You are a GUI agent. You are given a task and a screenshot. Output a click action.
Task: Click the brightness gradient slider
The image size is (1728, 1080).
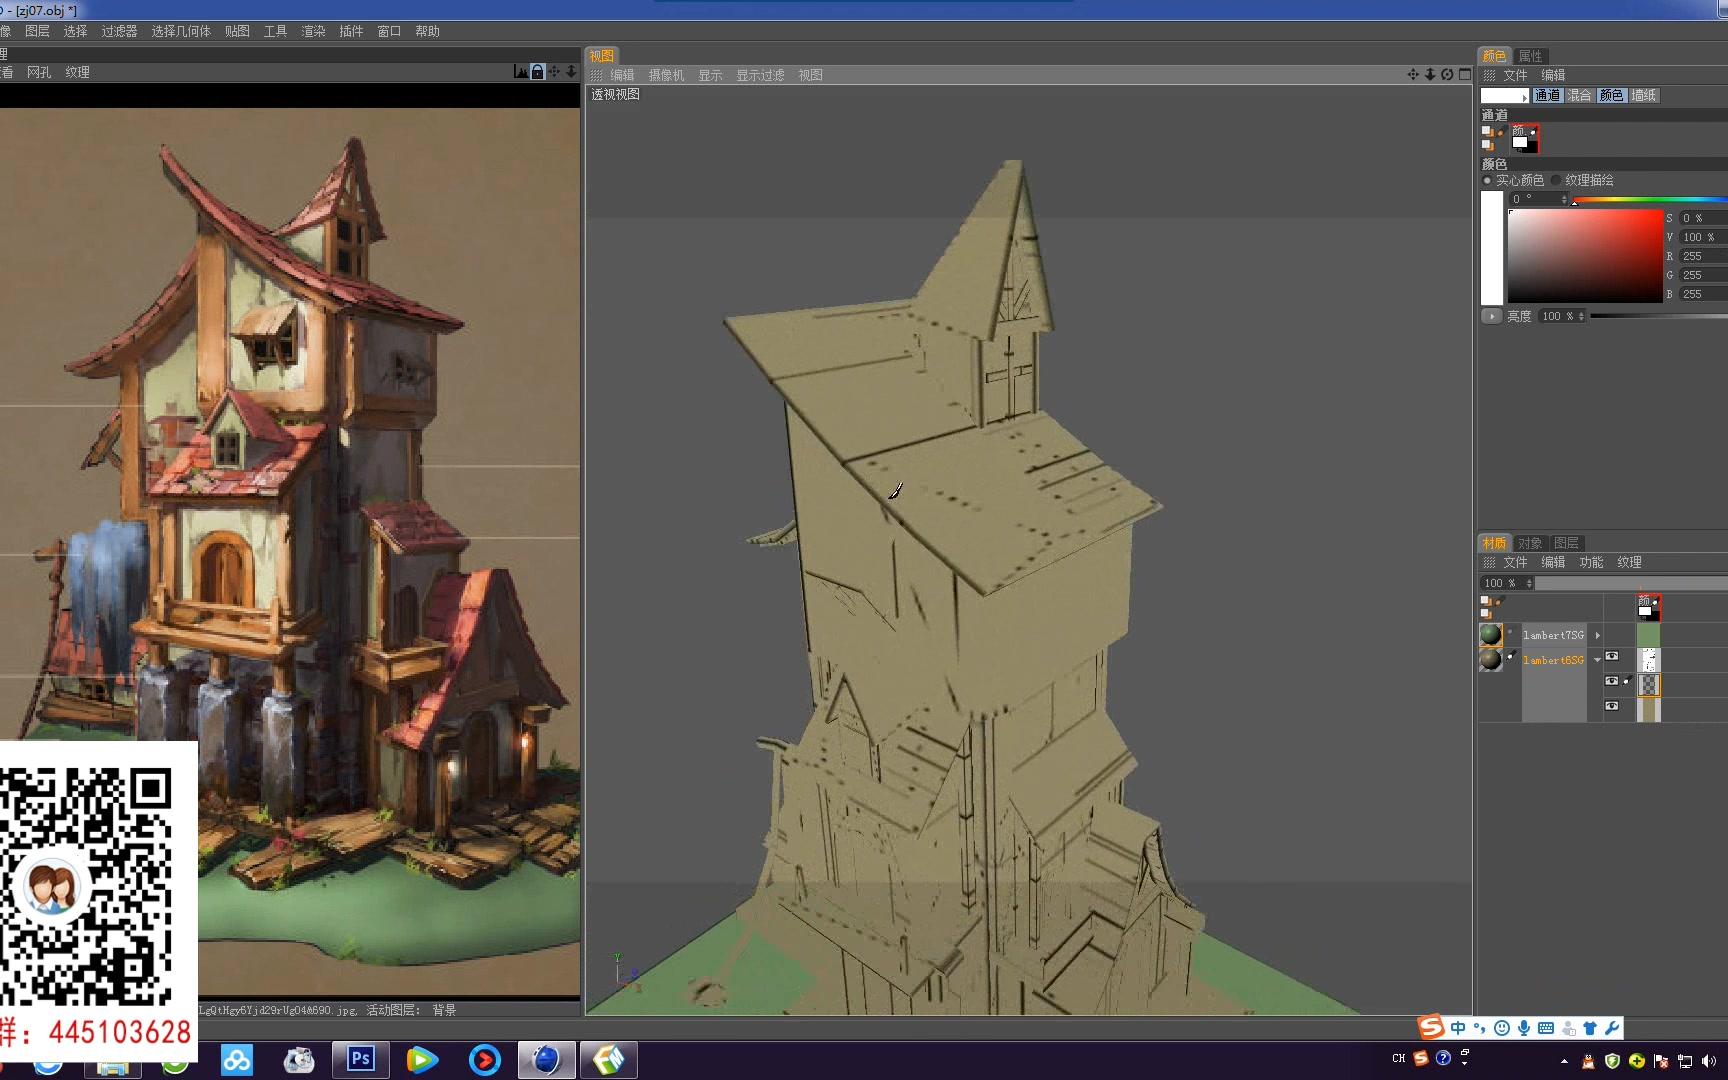click(x=1659, y=316)
